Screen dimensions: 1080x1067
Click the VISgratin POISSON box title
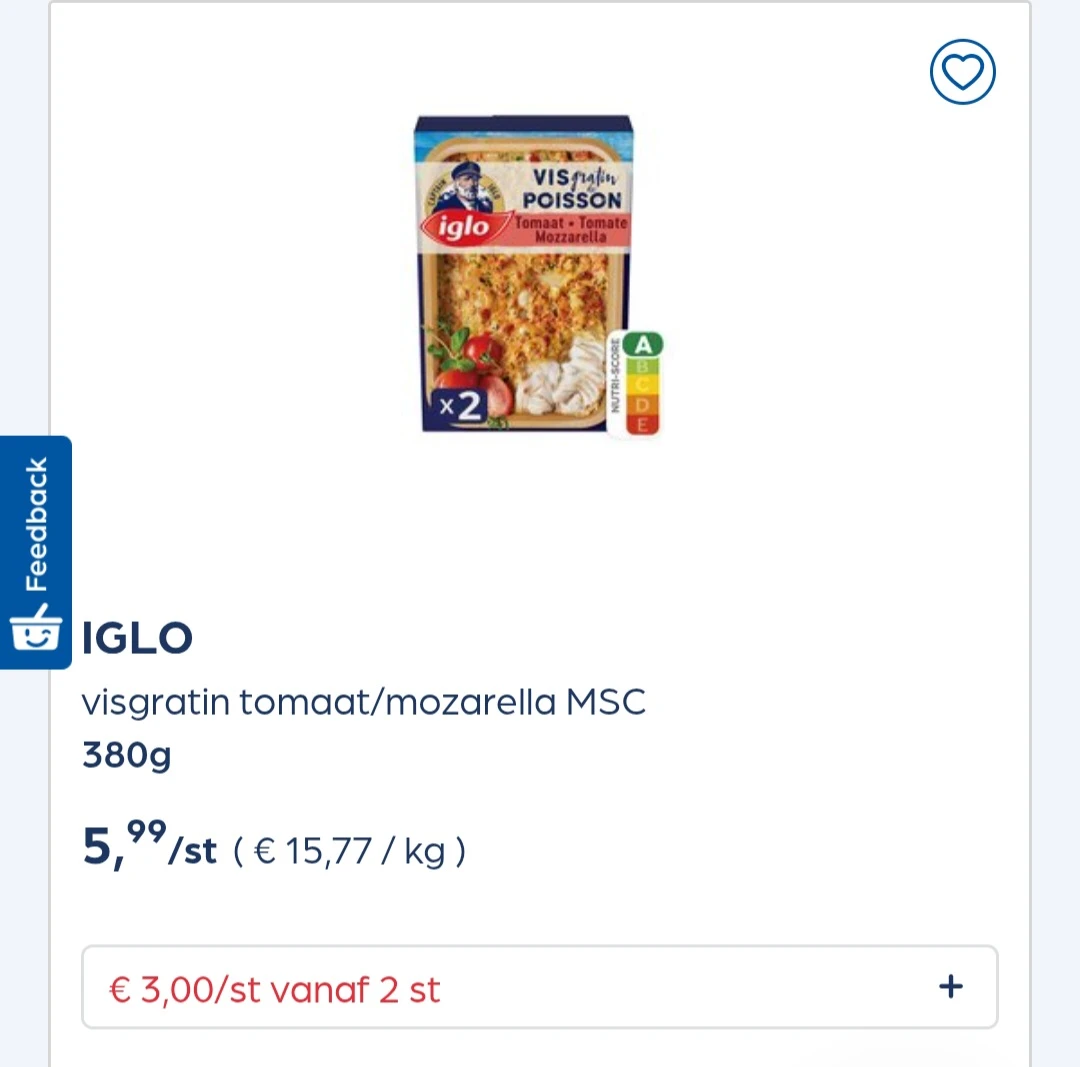572,187
